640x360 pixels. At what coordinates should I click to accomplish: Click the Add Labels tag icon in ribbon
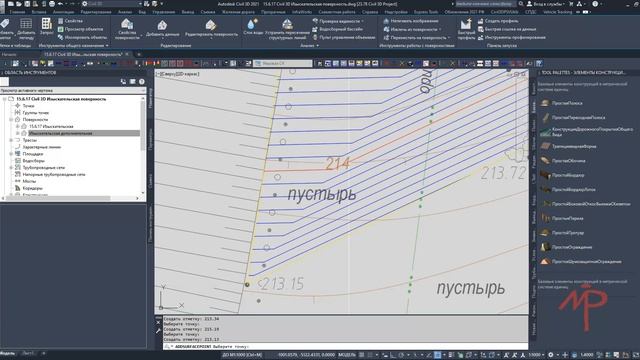5,24
